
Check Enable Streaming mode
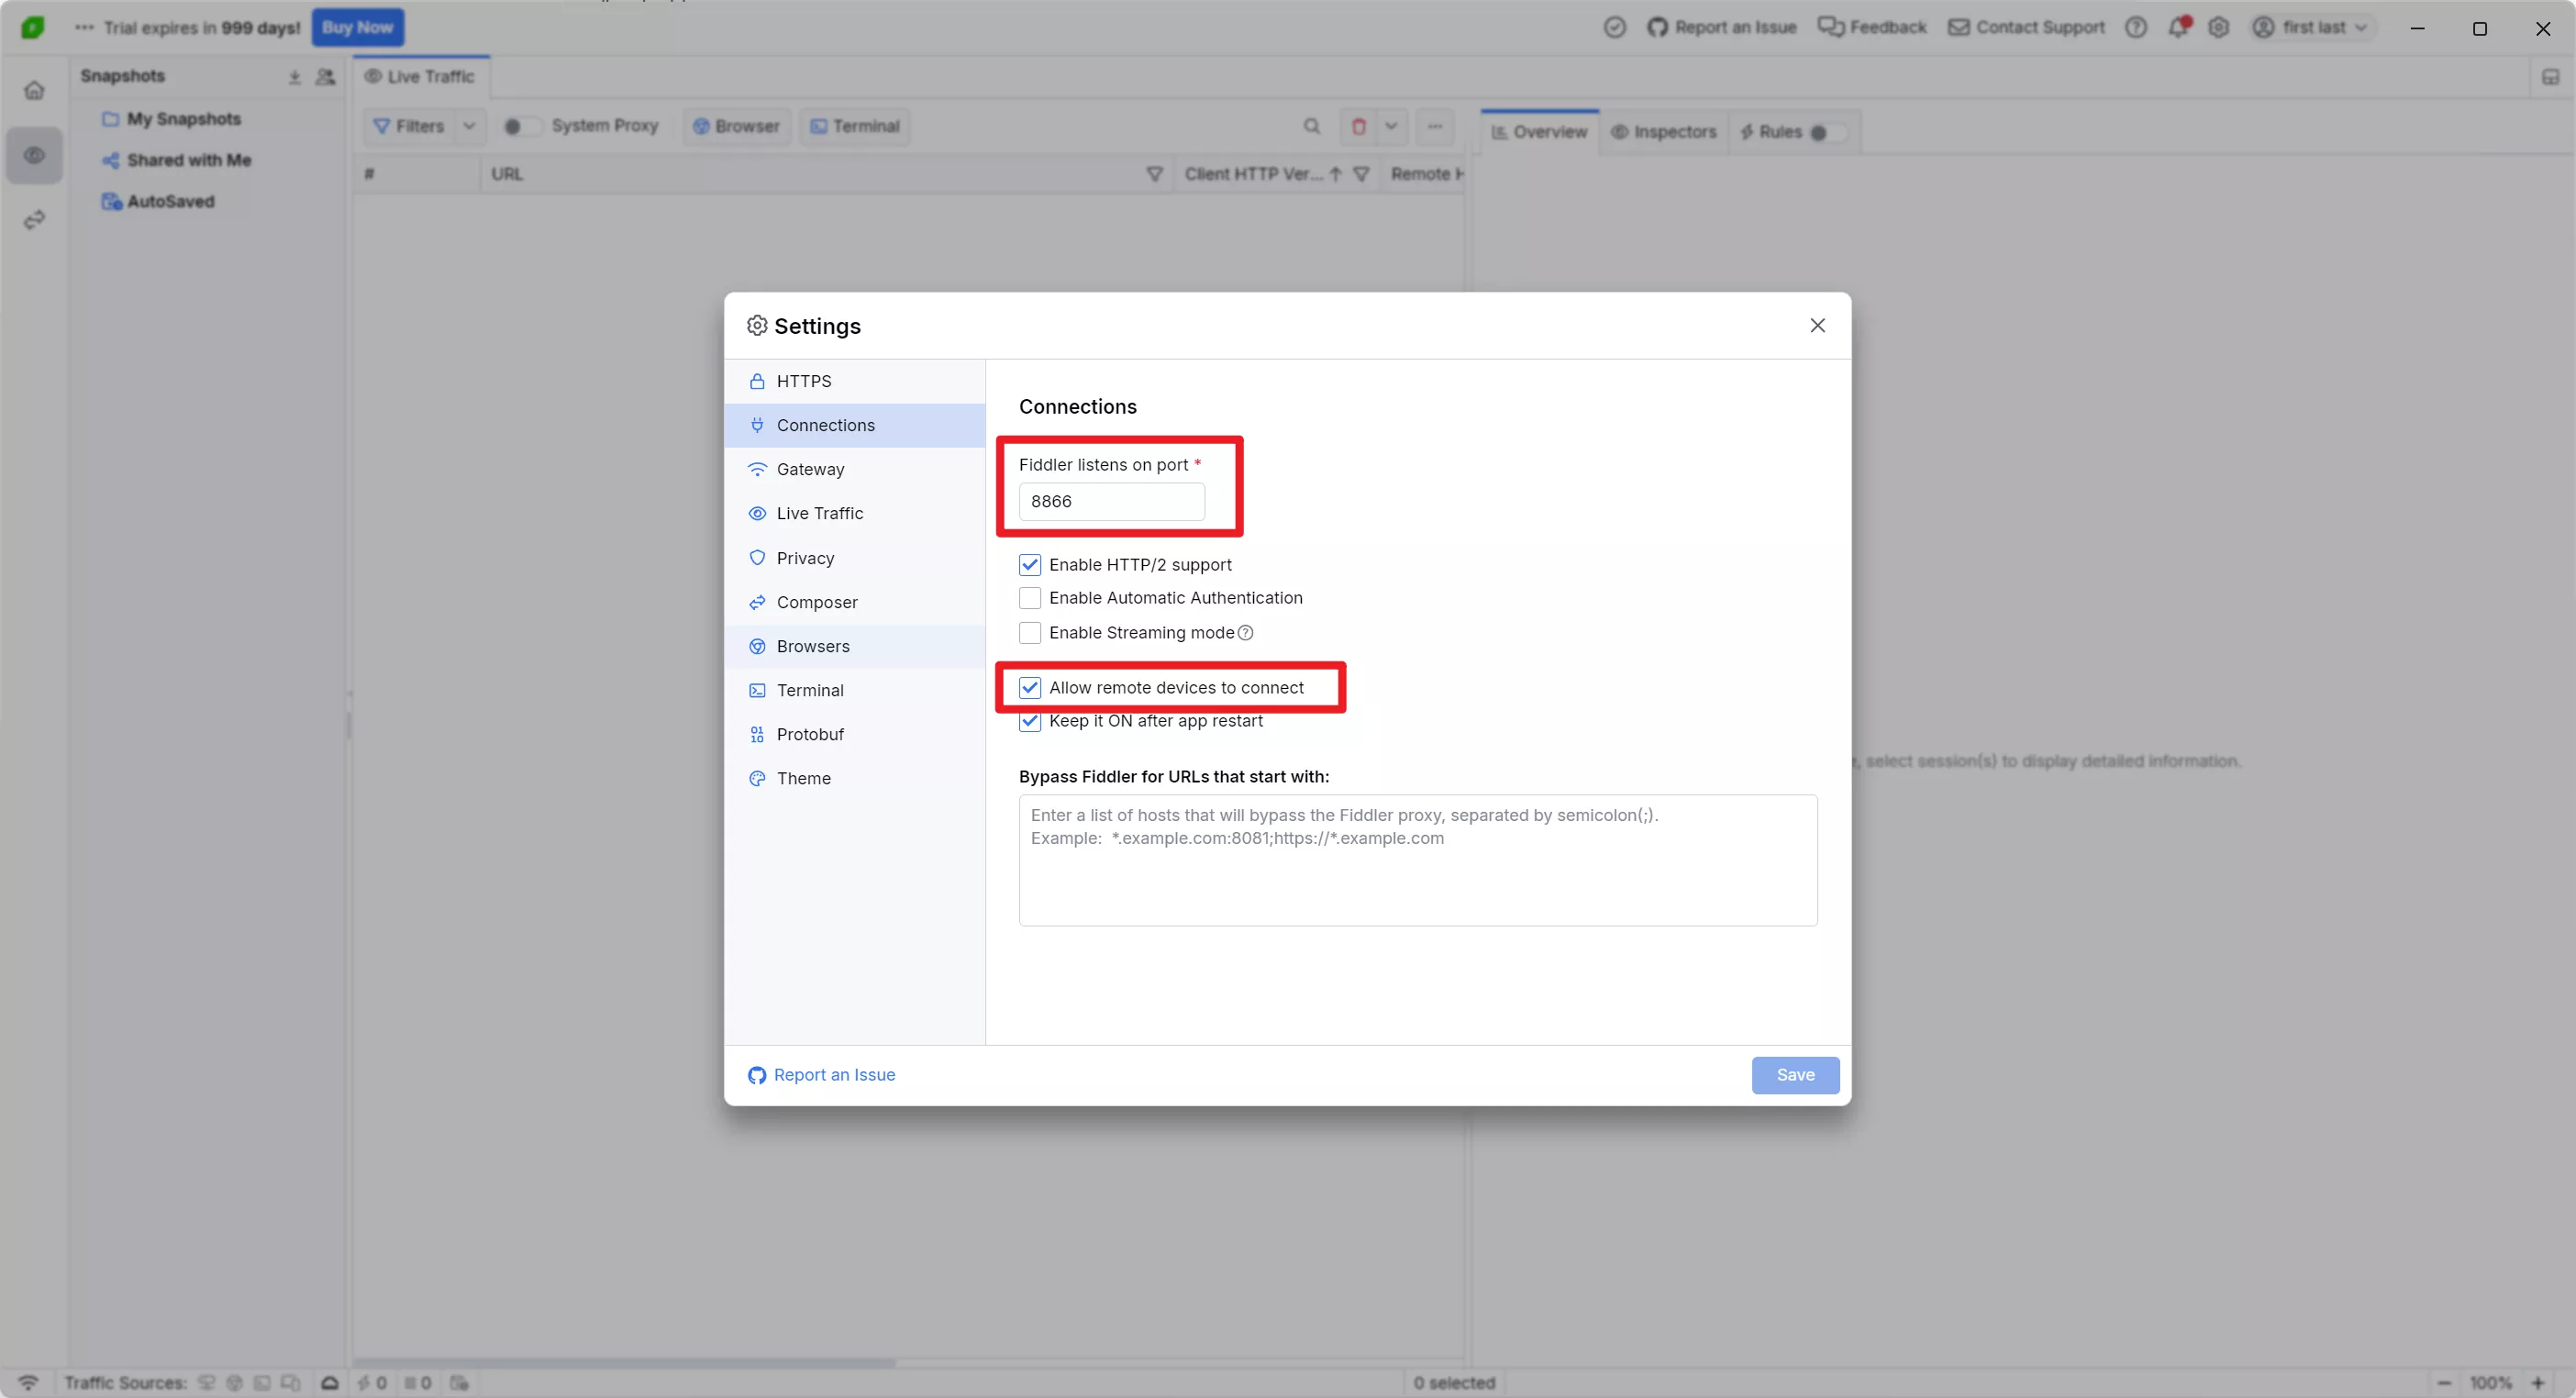tap(1029, 633)
